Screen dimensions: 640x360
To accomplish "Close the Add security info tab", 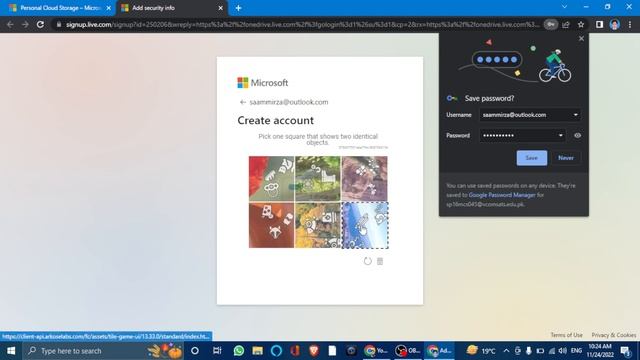I will 220,8.
